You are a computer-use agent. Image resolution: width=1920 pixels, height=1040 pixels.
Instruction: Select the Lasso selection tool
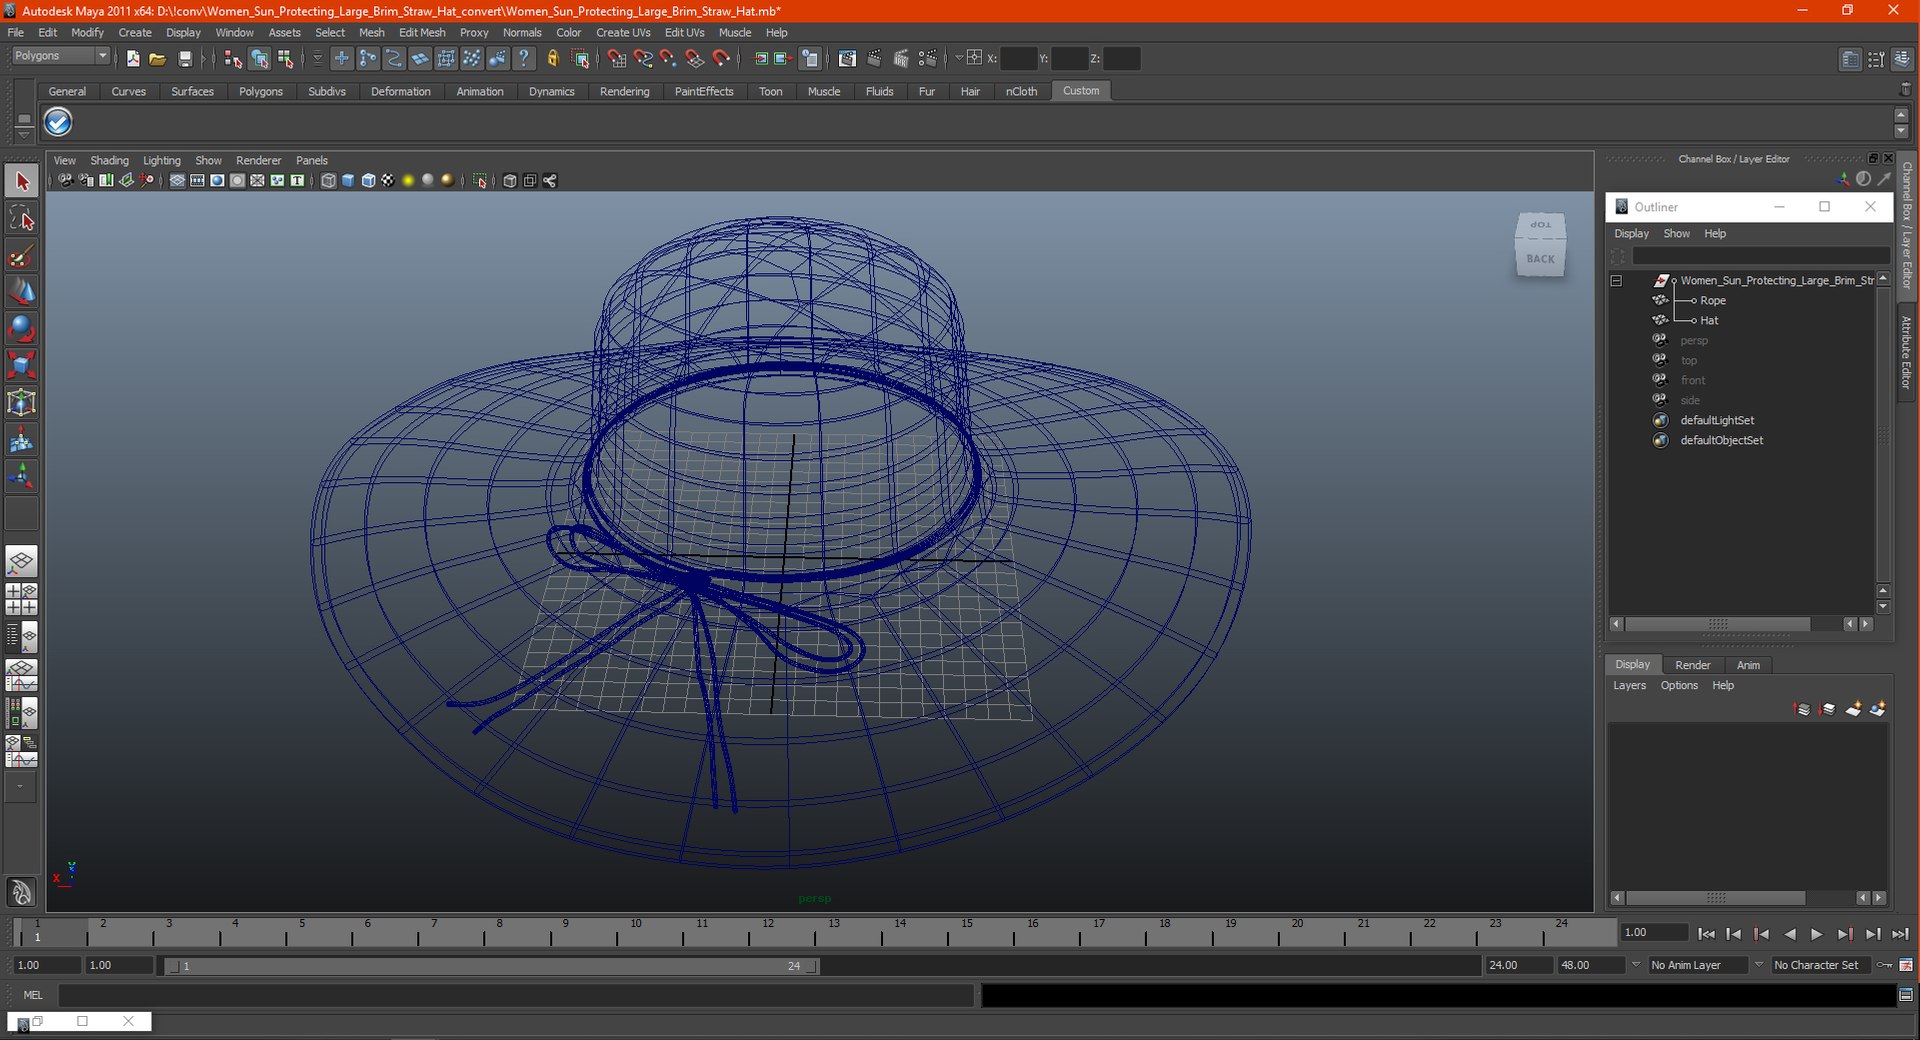(21, 219)
